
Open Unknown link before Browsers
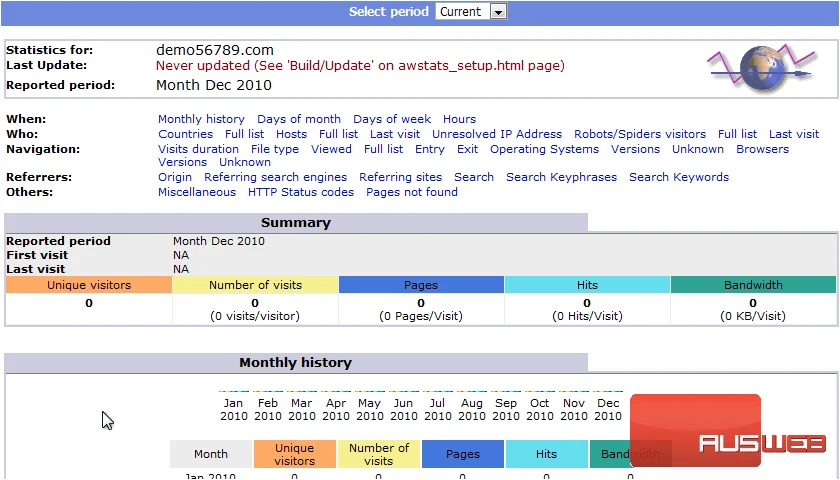tap(698, 149)
